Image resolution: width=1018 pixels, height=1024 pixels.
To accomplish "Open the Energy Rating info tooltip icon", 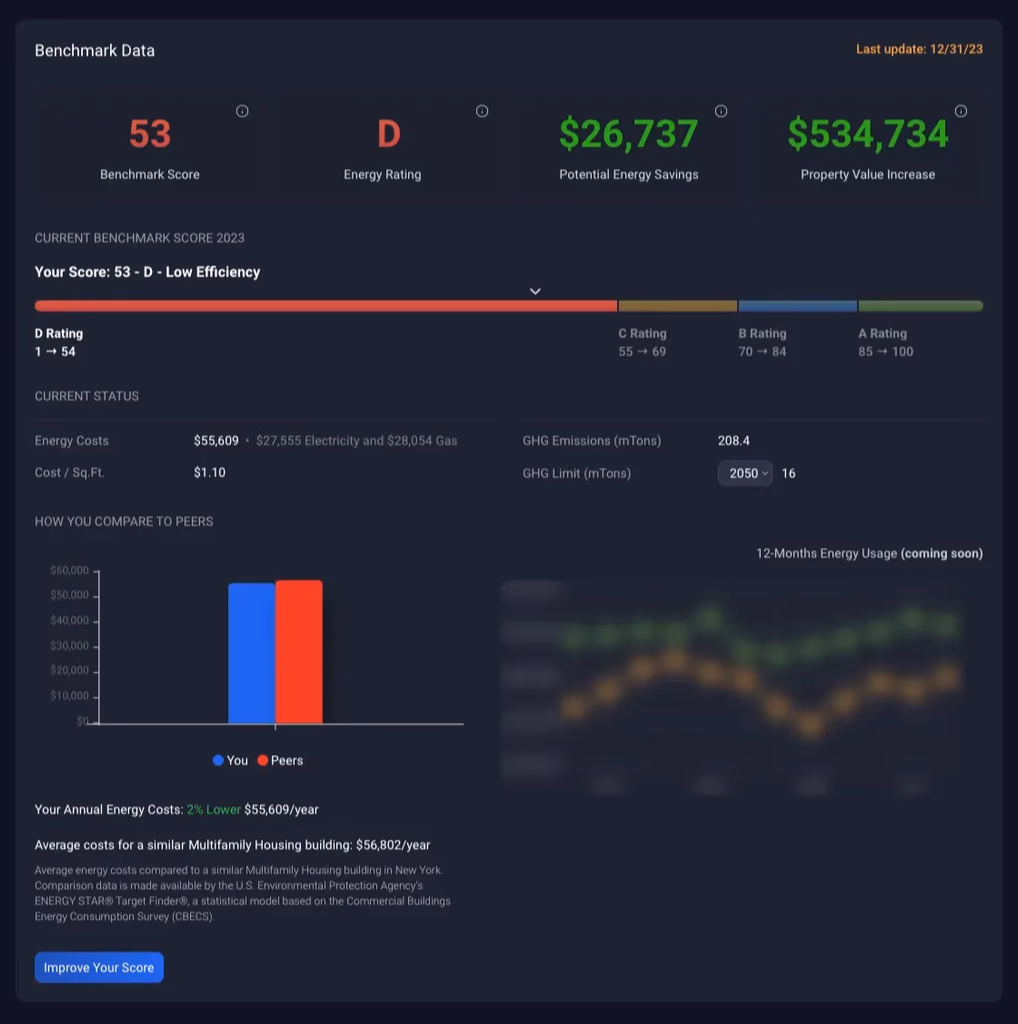I will 482,111.
